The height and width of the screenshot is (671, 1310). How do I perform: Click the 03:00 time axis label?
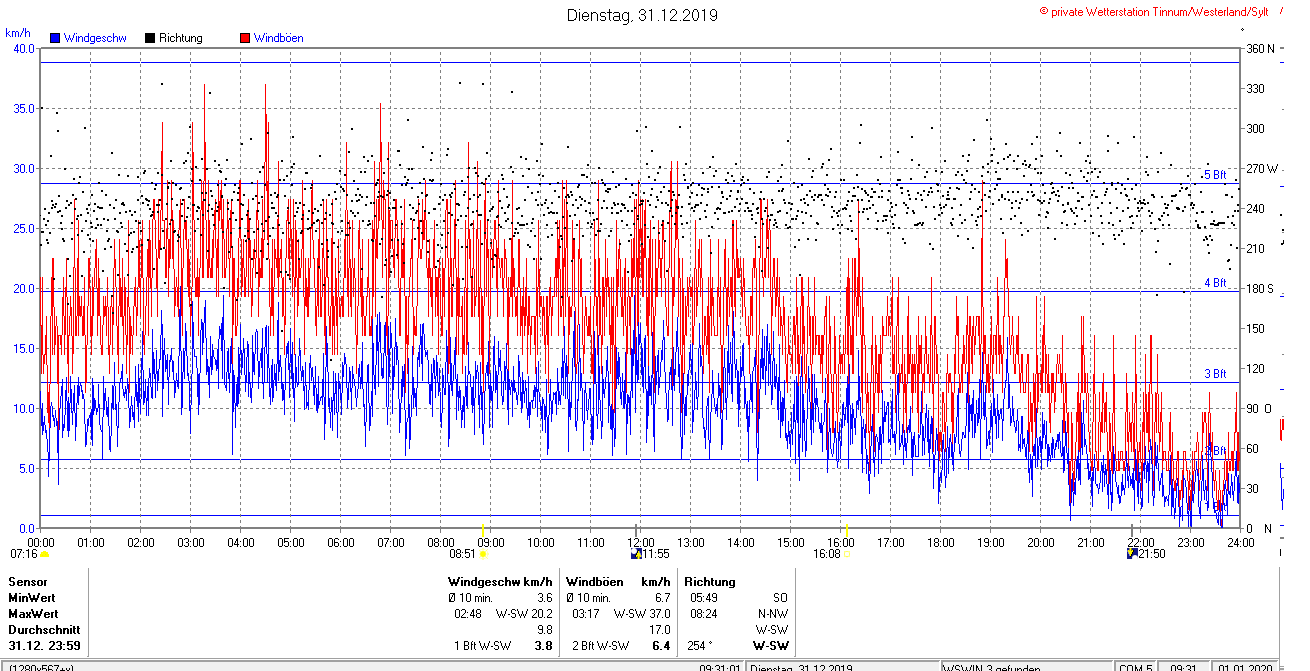(190, 543)
